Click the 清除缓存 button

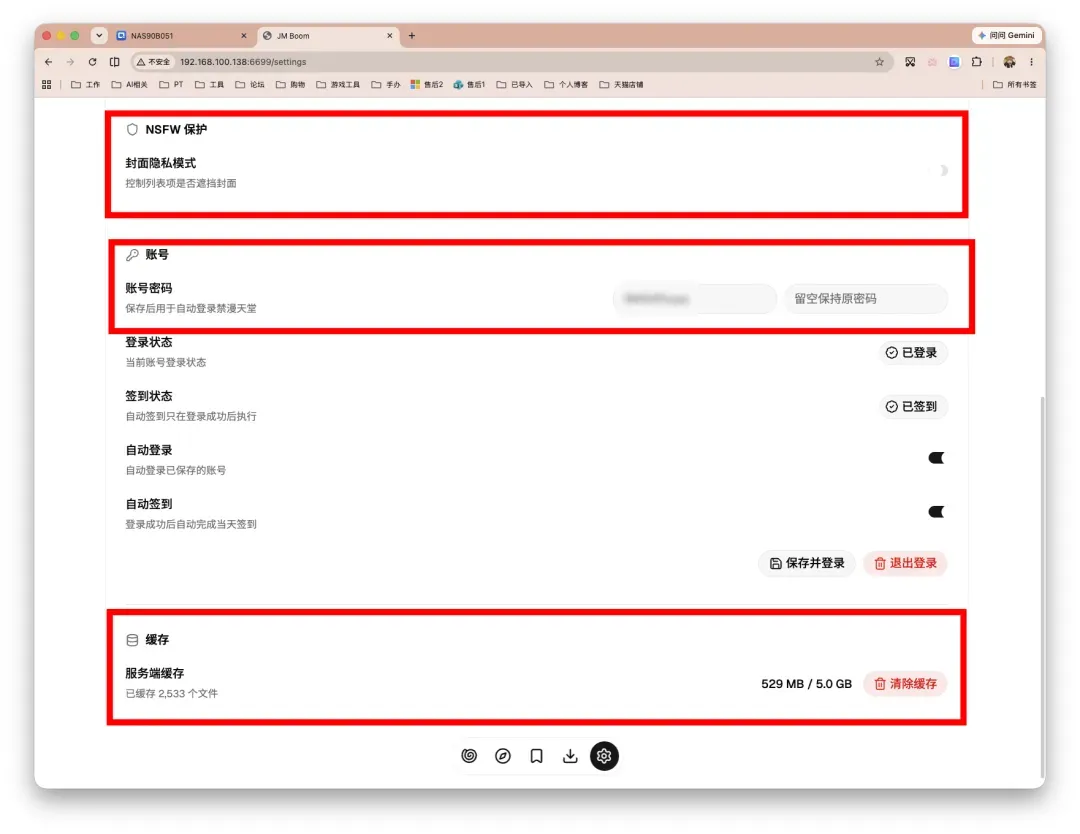[x=905, y=684]
